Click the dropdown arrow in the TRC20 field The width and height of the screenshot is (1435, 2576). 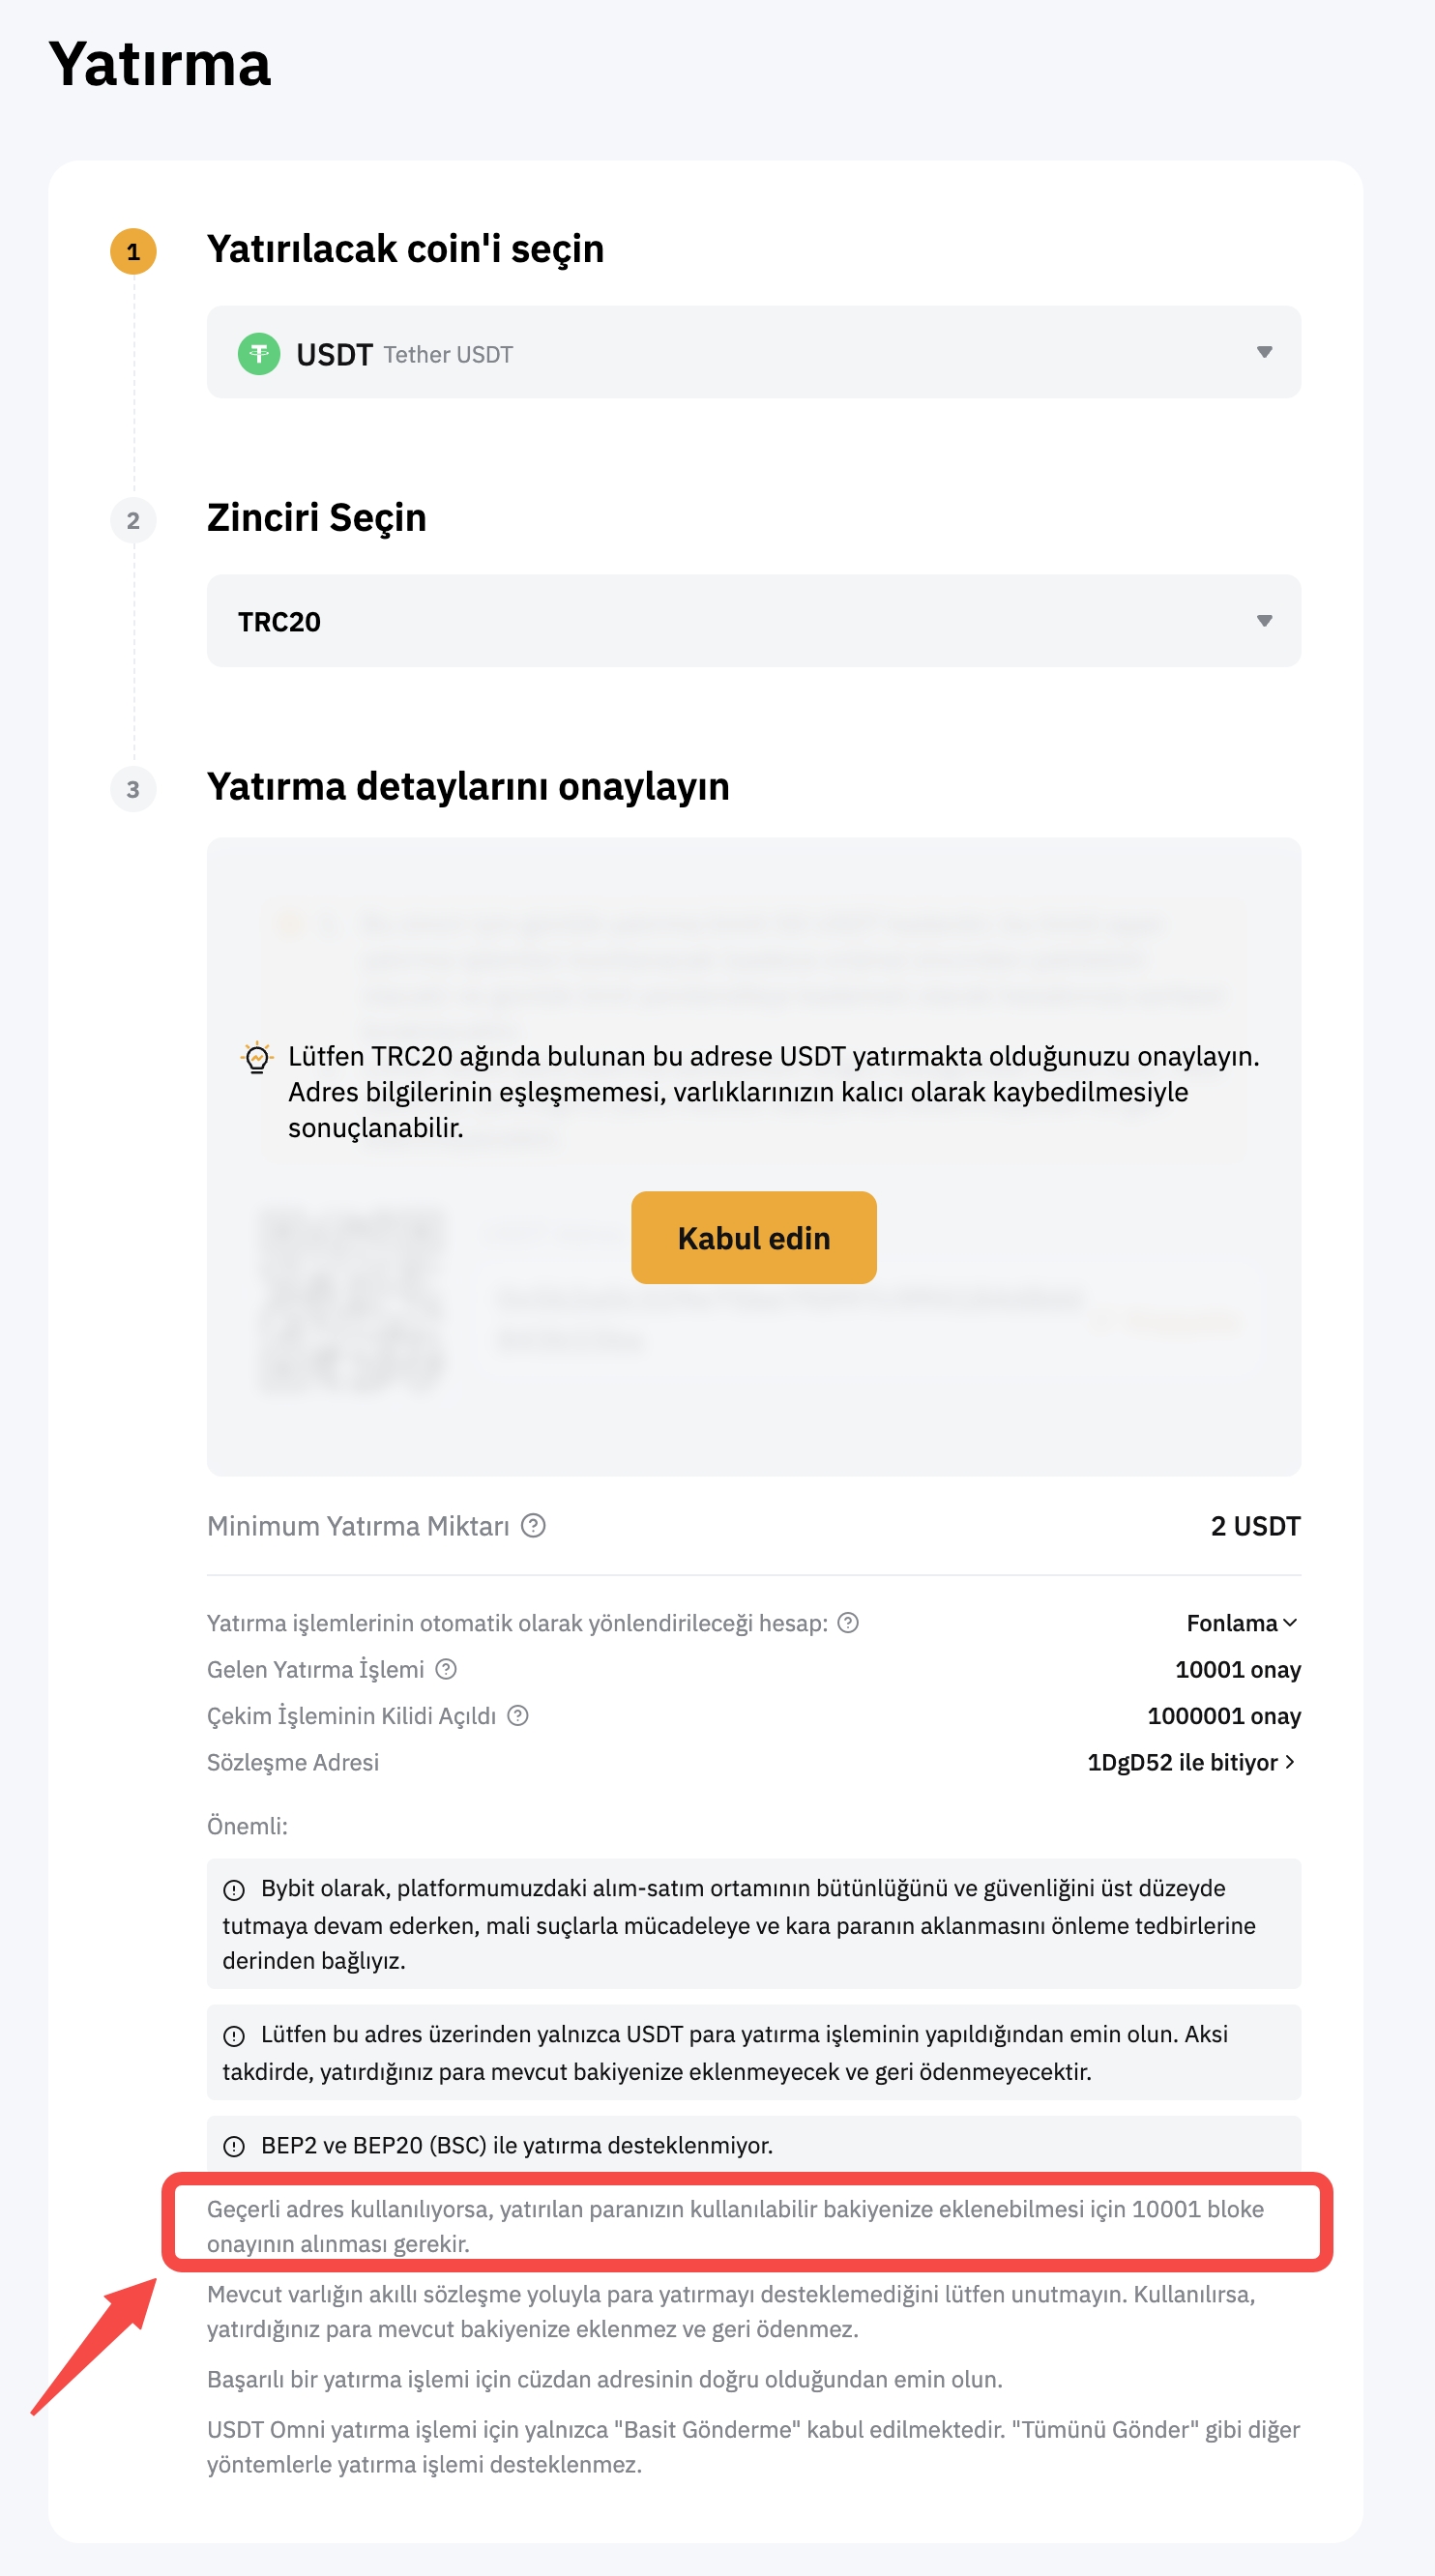[1264, 621]
